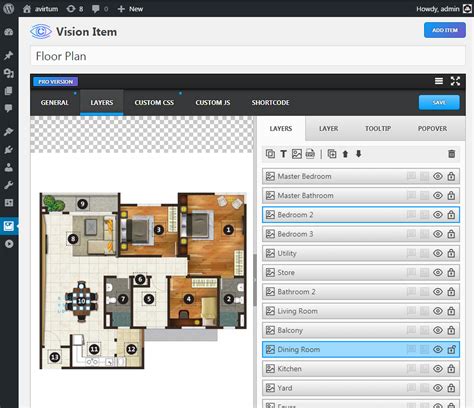Add a new text layer with the T icon

coord(283,154)
